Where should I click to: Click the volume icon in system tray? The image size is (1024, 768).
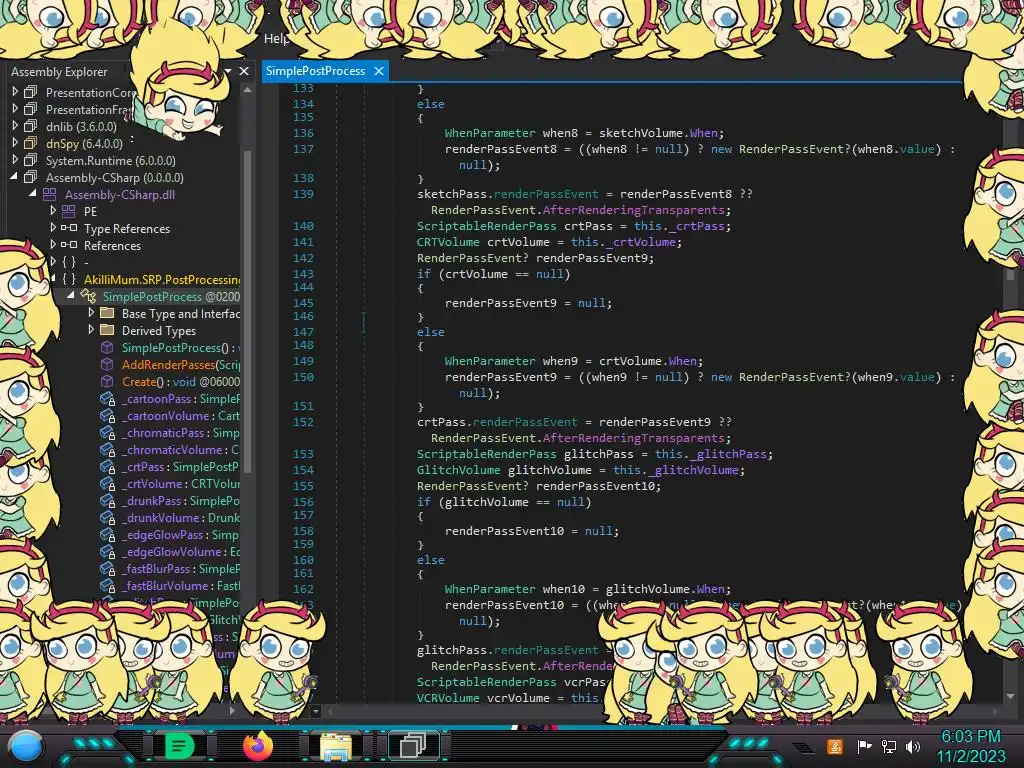point(913,746)
